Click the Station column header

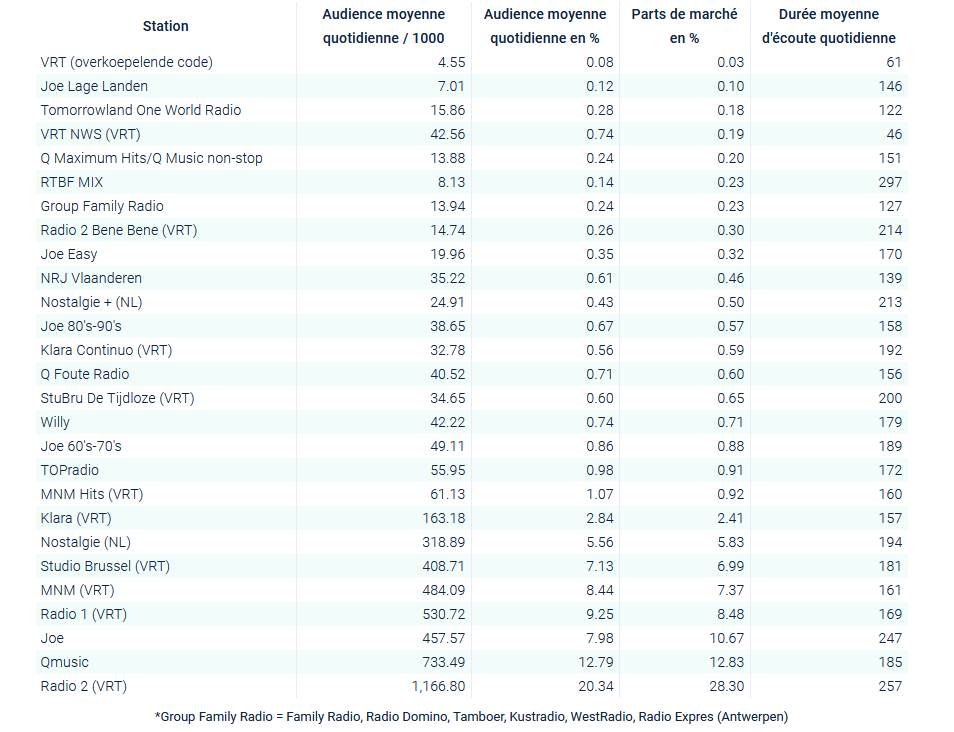click(165, 26)
